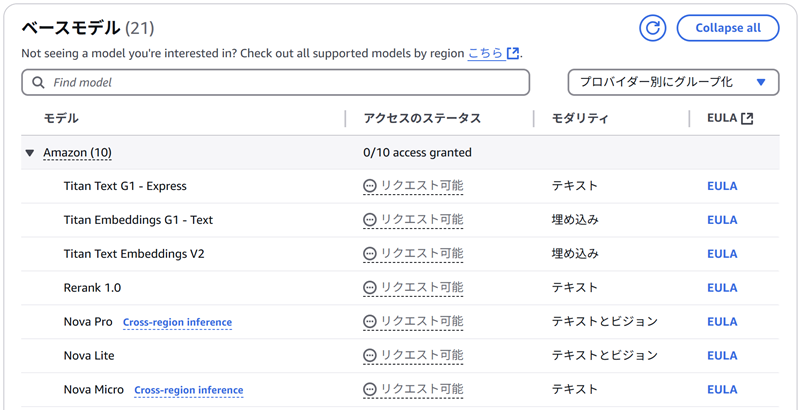The image size is (800, 410).
Task: Click the EULA column external link icon
Action: tap(747, 118)
